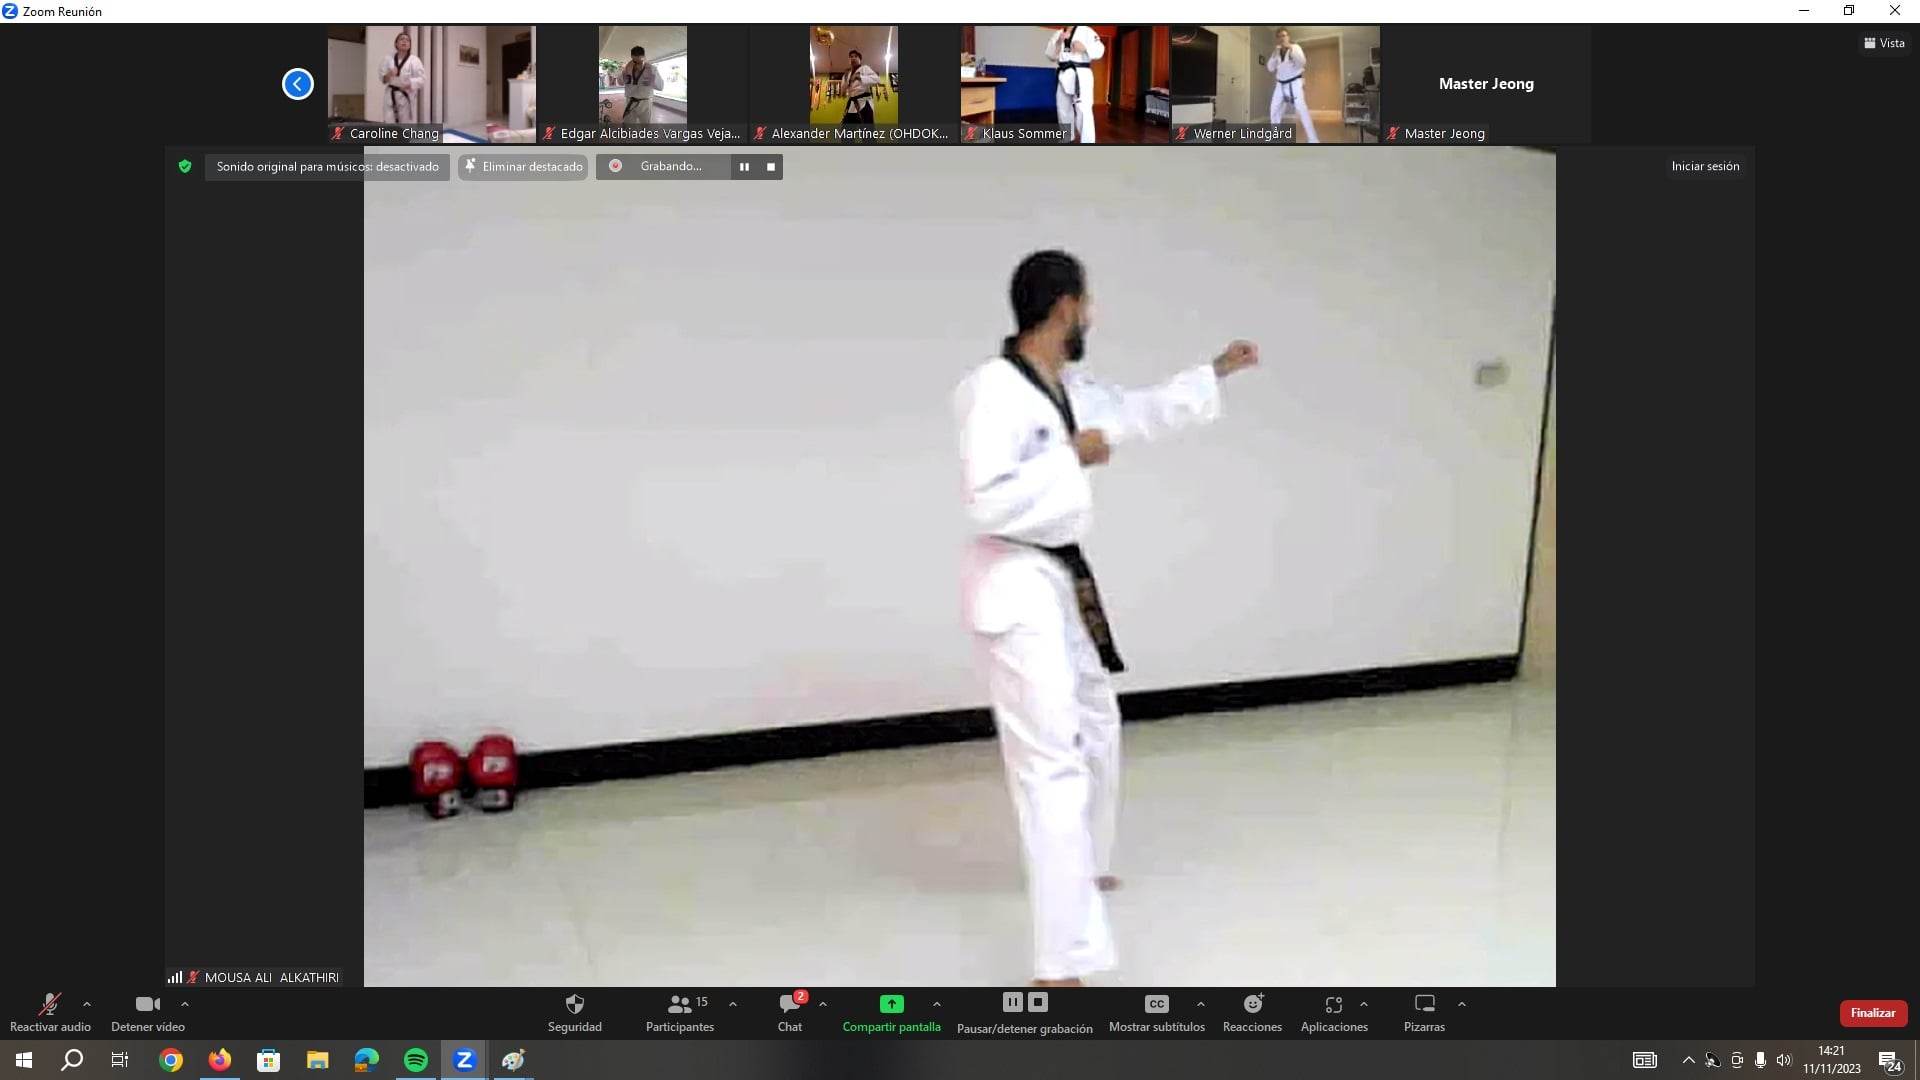Open Pizarras whiteboards
Viewport: 1920px width, 1080px height.
(1424, 1012)
